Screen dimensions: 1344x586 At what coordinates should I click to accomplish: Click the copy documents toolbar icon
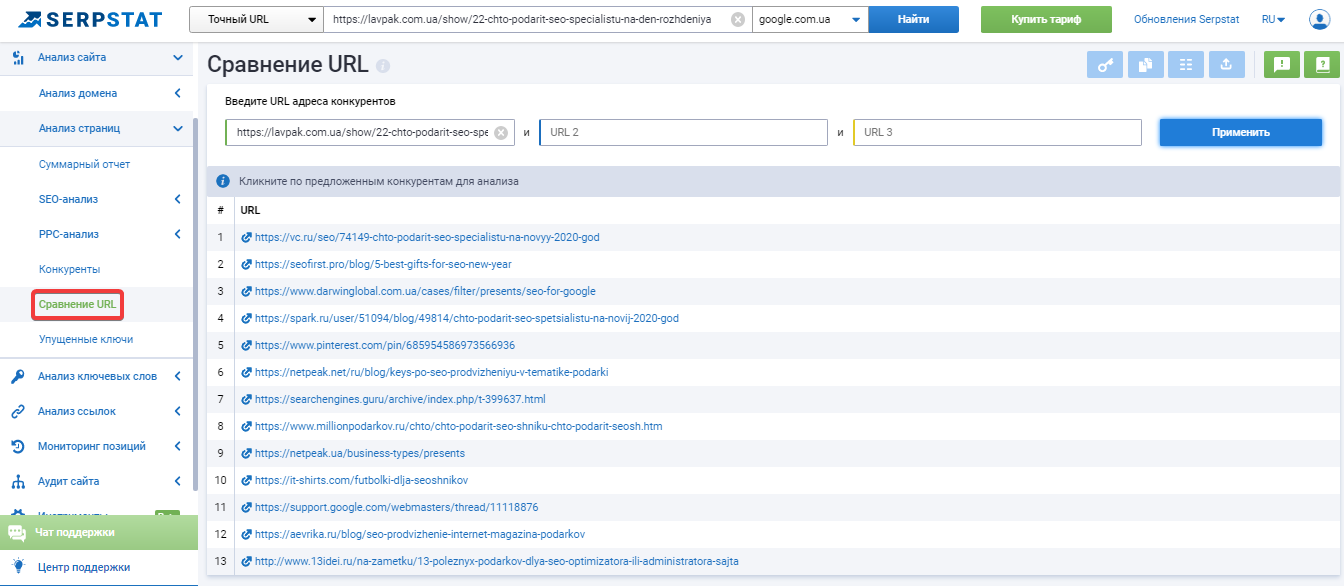point(1146,65)
